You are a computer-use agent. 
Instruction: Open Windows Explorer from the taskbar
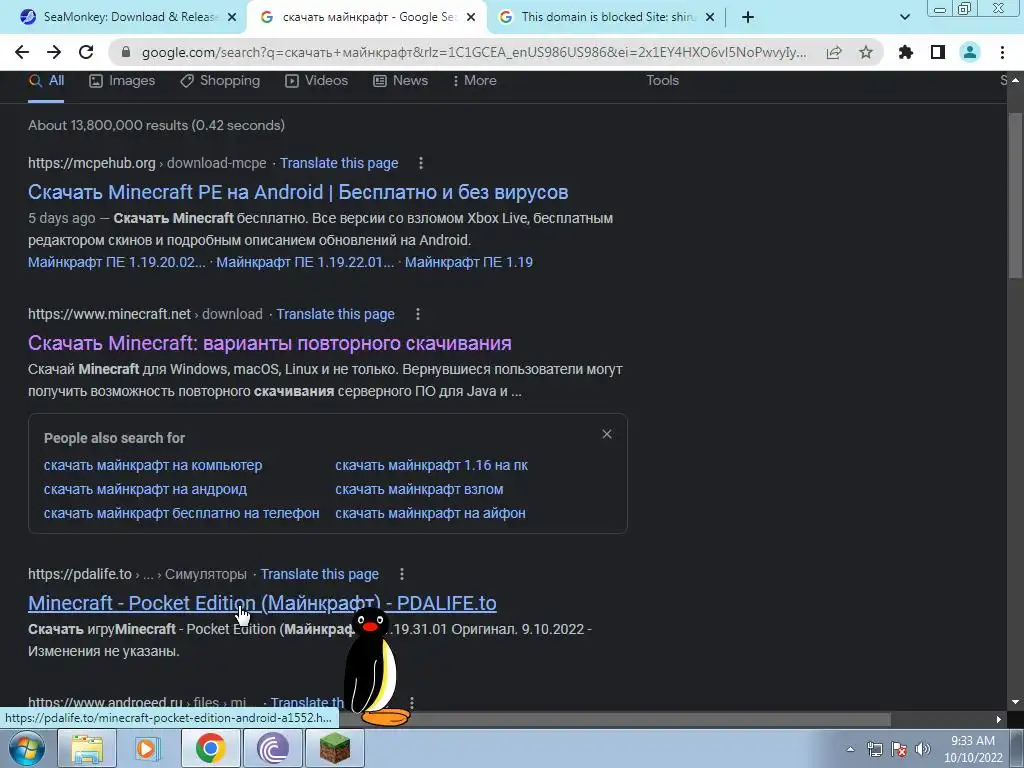pyautogui.click(x=87, y=748)
